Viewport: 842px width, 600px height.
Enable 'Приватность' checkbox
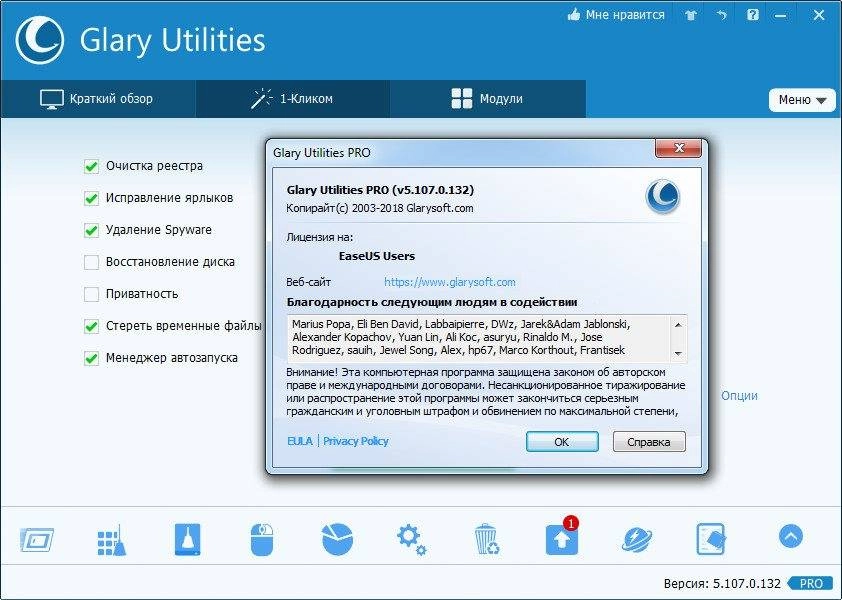91,294
